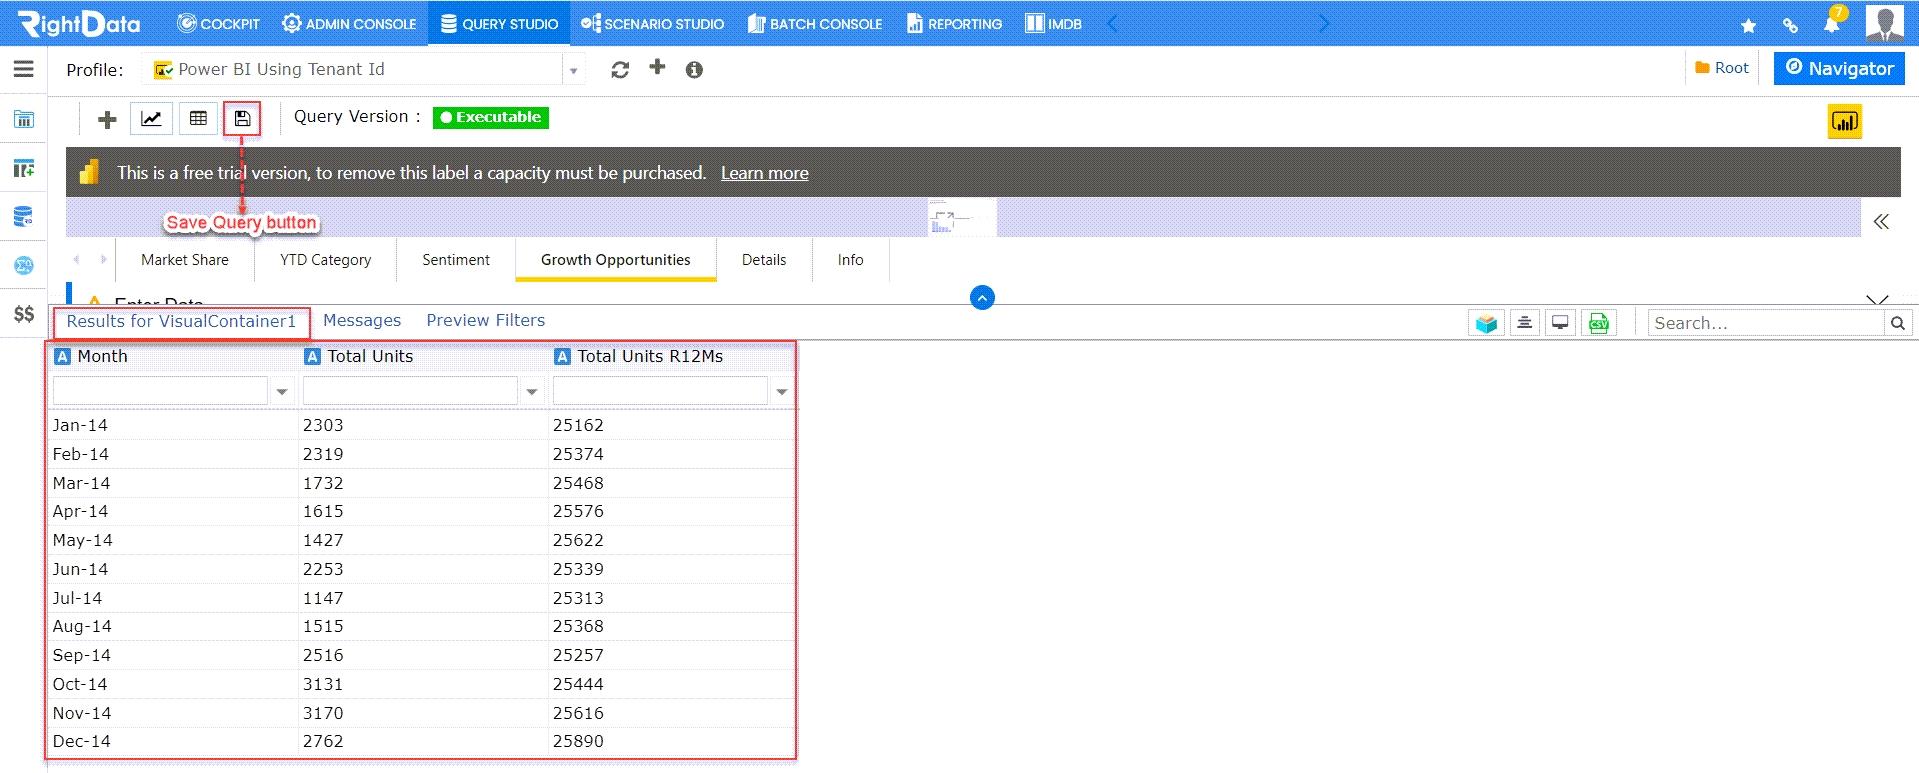1919x773 pixels.
Task: Click the Navigator button
Action: pyautogui.click(x=1839, y=68)
